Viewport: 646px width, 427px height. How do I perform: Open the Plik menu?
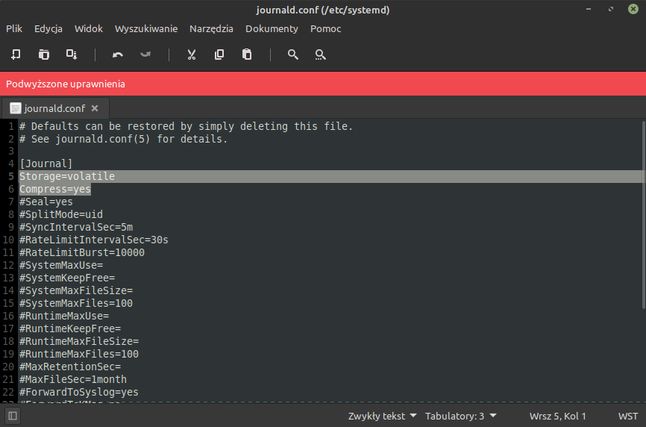coord(14,28)
